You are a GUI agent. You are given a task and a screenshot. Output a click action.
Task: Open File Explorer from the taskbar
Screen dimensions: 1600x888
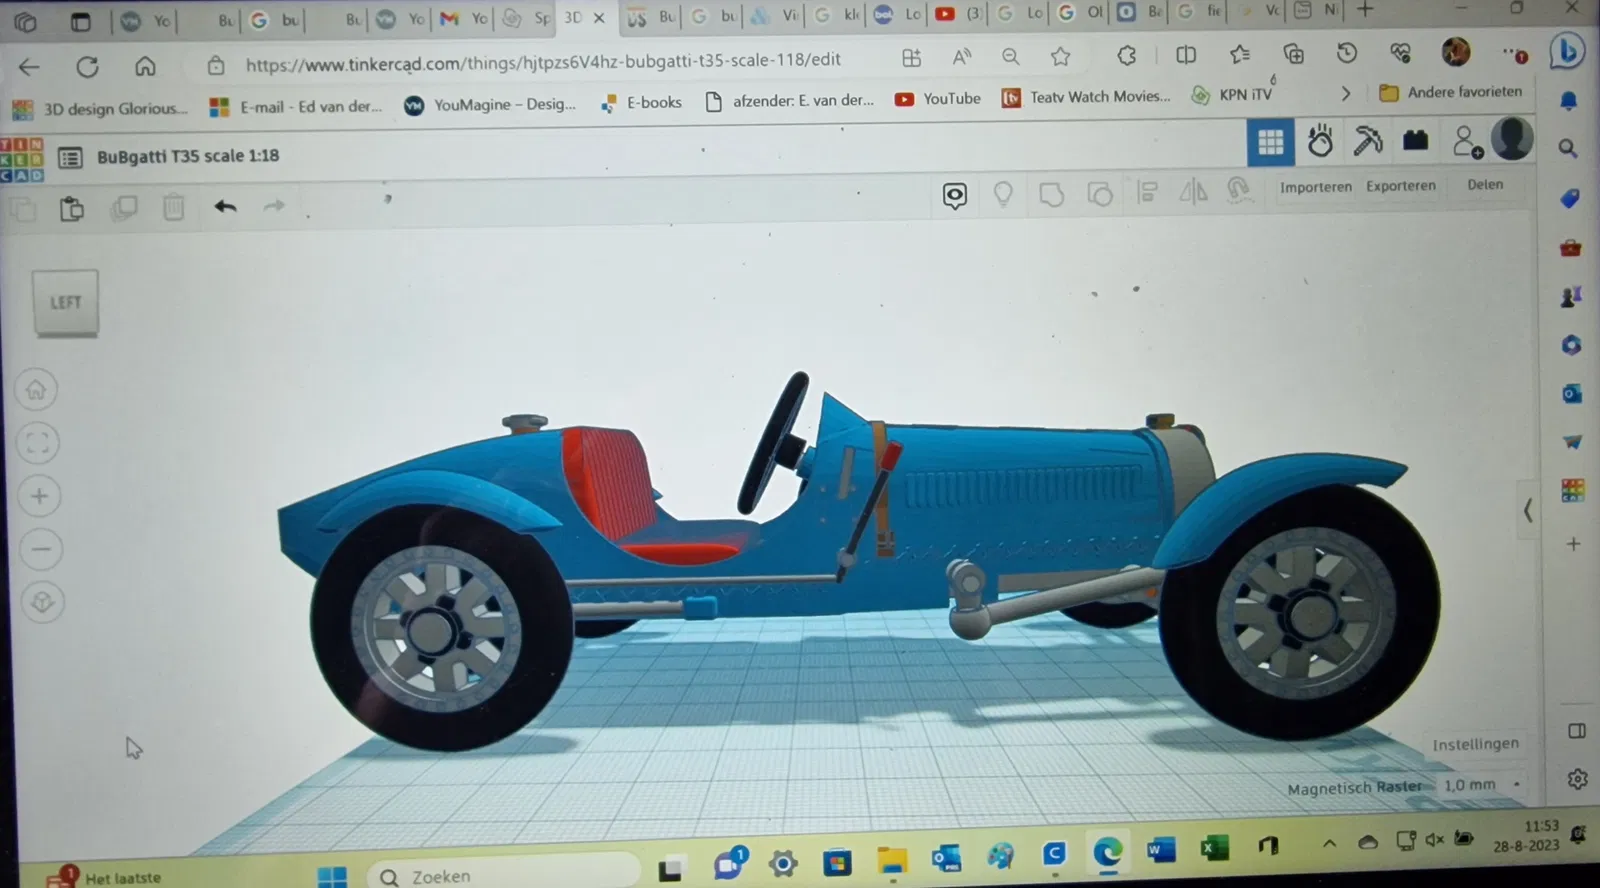[891, 859]
